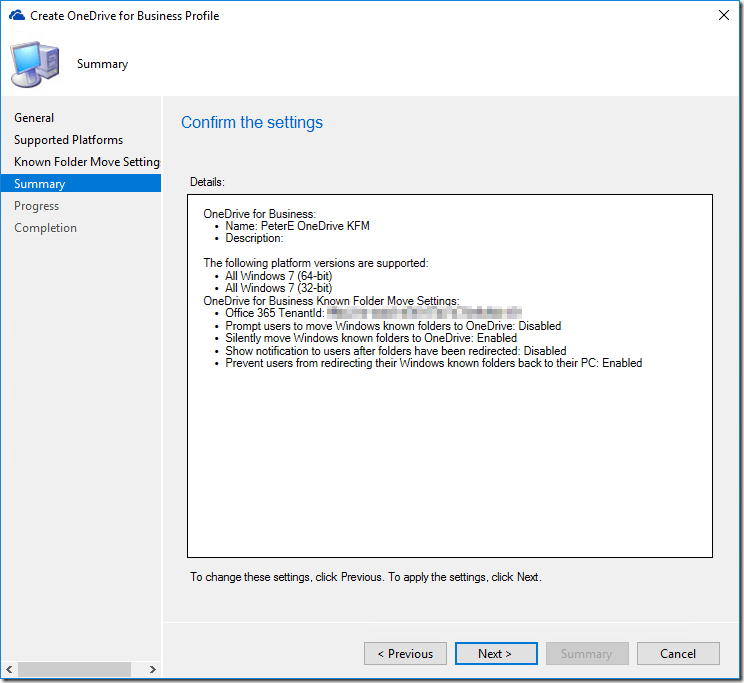Click the greyed-out Summary button
The image size is (744, 683).
(x=586, y=654)
